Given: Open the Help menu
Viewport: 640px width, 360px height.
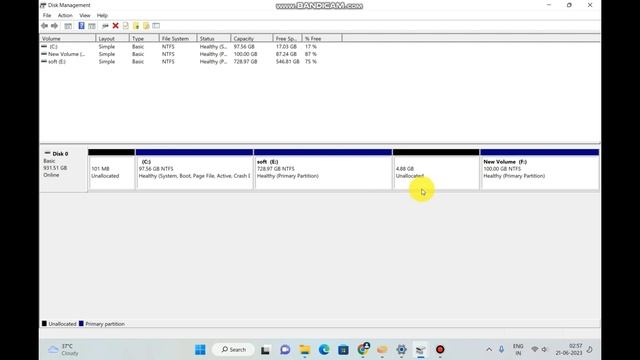Looking at the screenshot, I should pos(102,16).
